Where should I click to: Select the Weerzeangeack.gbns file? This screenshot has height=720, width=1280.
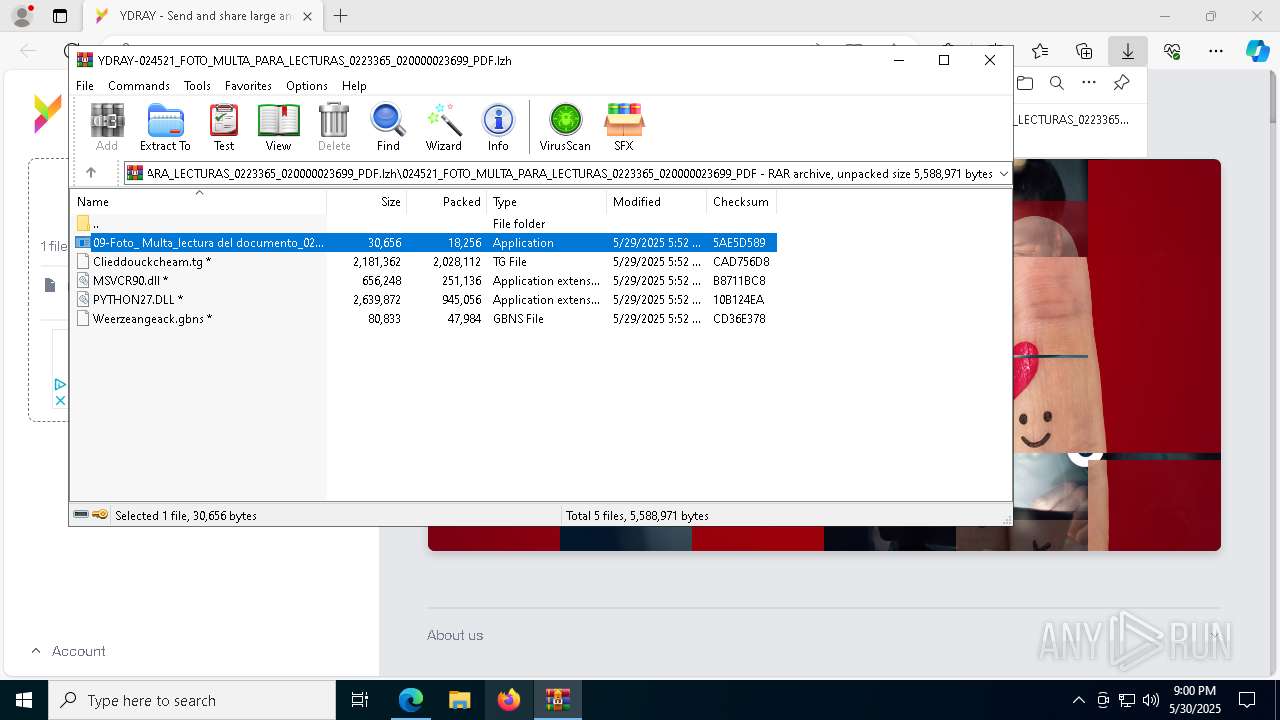click(x=424, y=319)
